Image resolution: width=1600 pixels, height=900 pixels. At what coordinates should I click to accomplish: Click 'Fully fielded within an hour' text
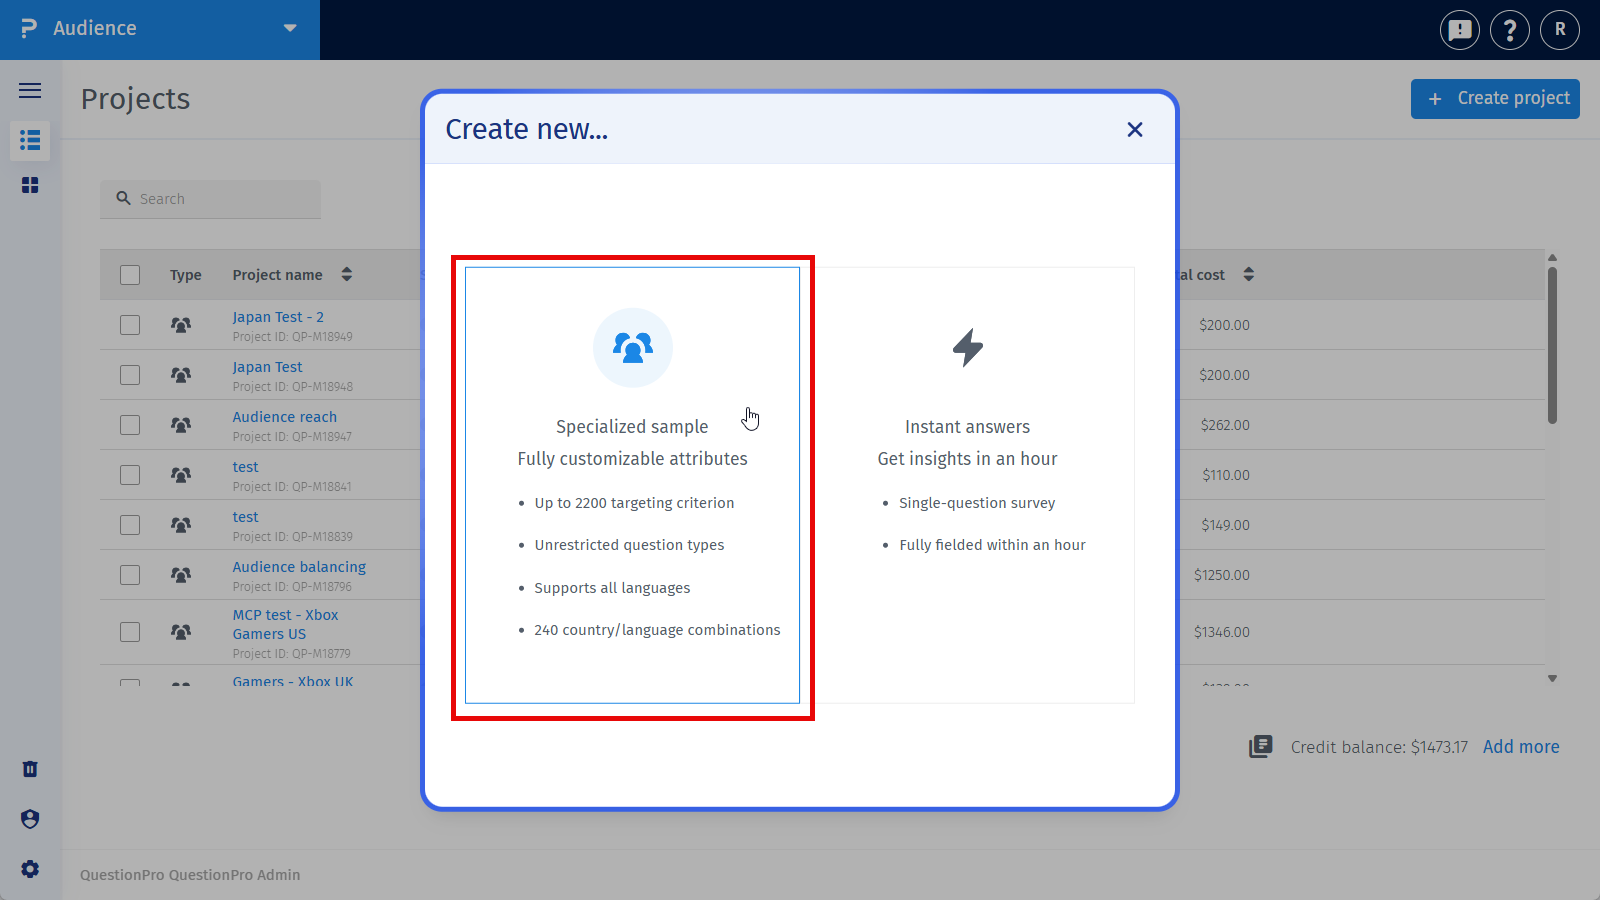tap(992, 545)
